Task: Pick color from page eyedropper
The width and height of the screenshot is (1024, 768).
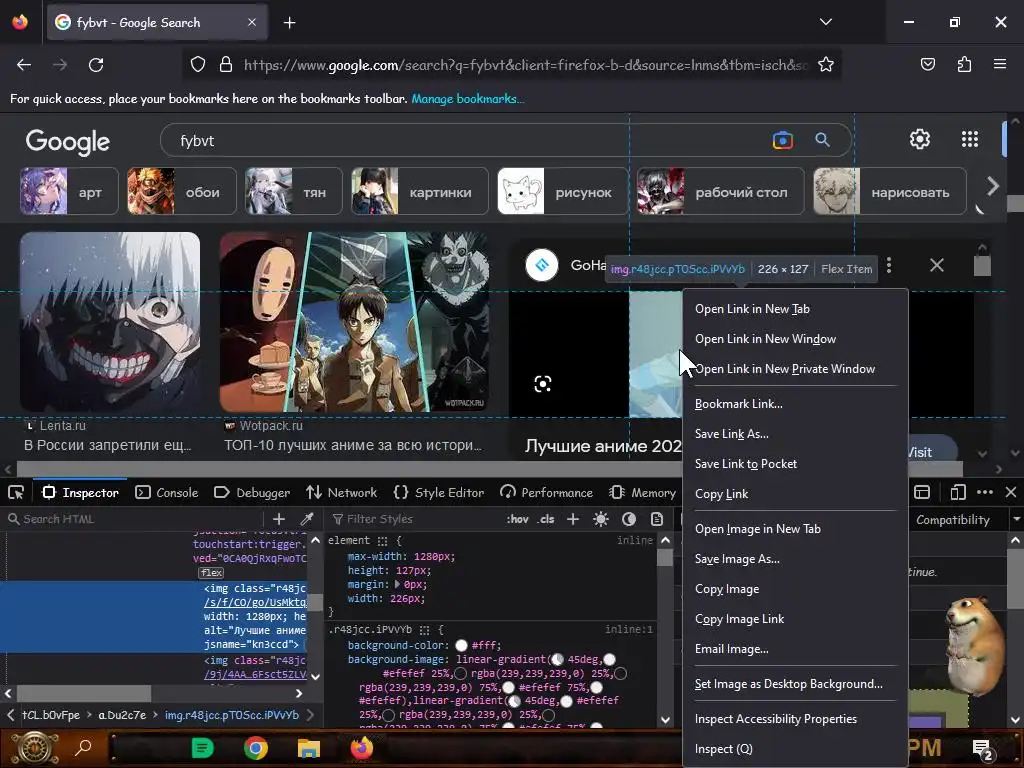Action: pyautogui.click(x=306, y=519)
